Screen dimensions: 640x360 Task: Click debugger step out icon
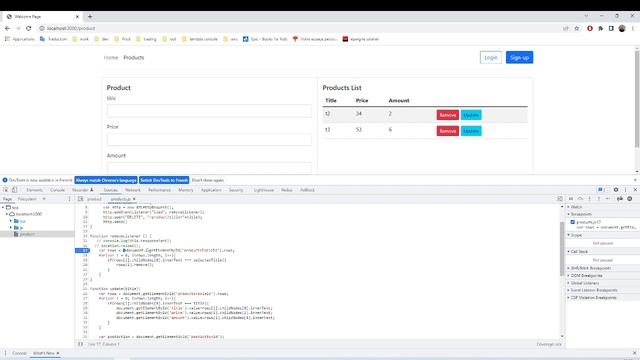click(598, 199)
